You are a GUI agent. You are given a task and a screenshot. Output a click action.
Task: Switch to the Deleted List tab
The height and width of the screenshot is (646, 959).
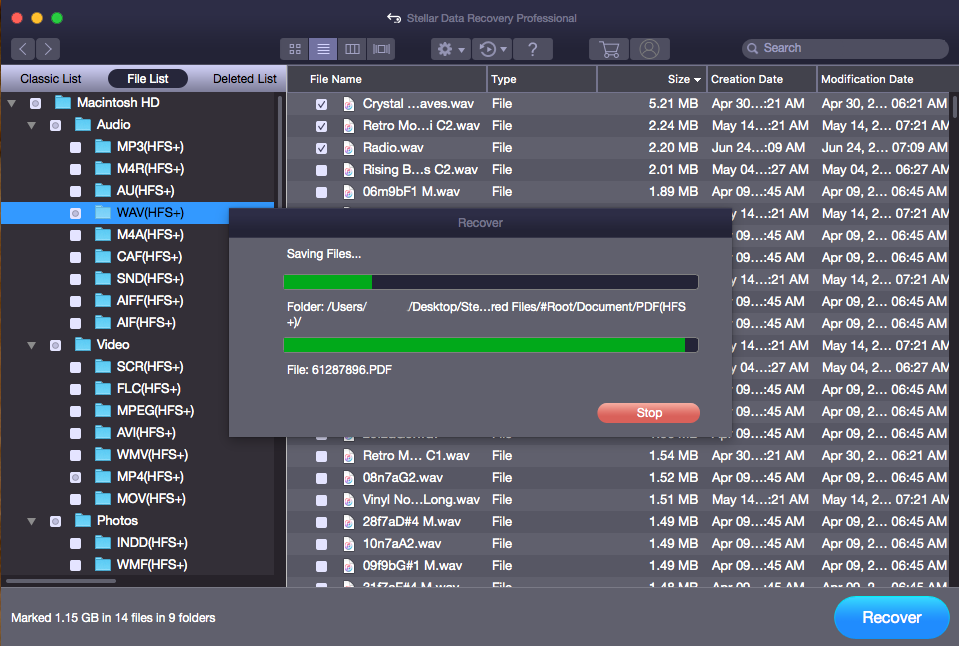[244, 79]
